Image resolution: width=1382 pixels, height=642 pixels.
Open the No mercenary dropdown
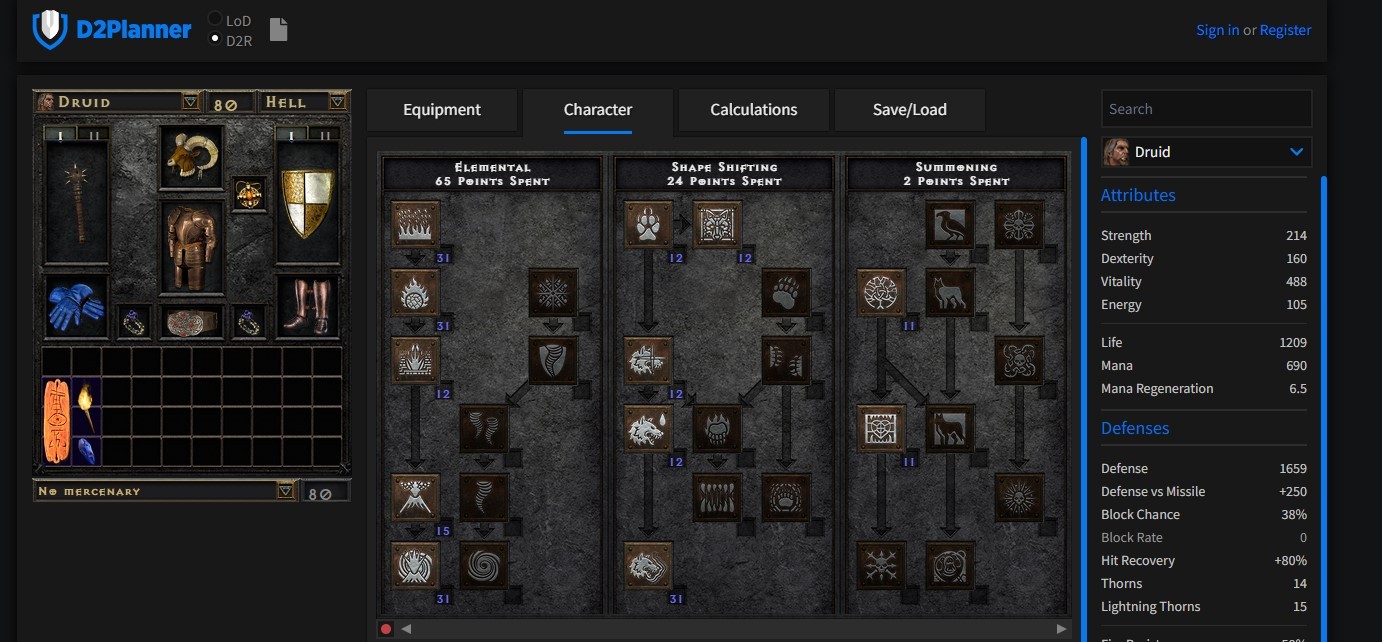click(x=285, y=491)
